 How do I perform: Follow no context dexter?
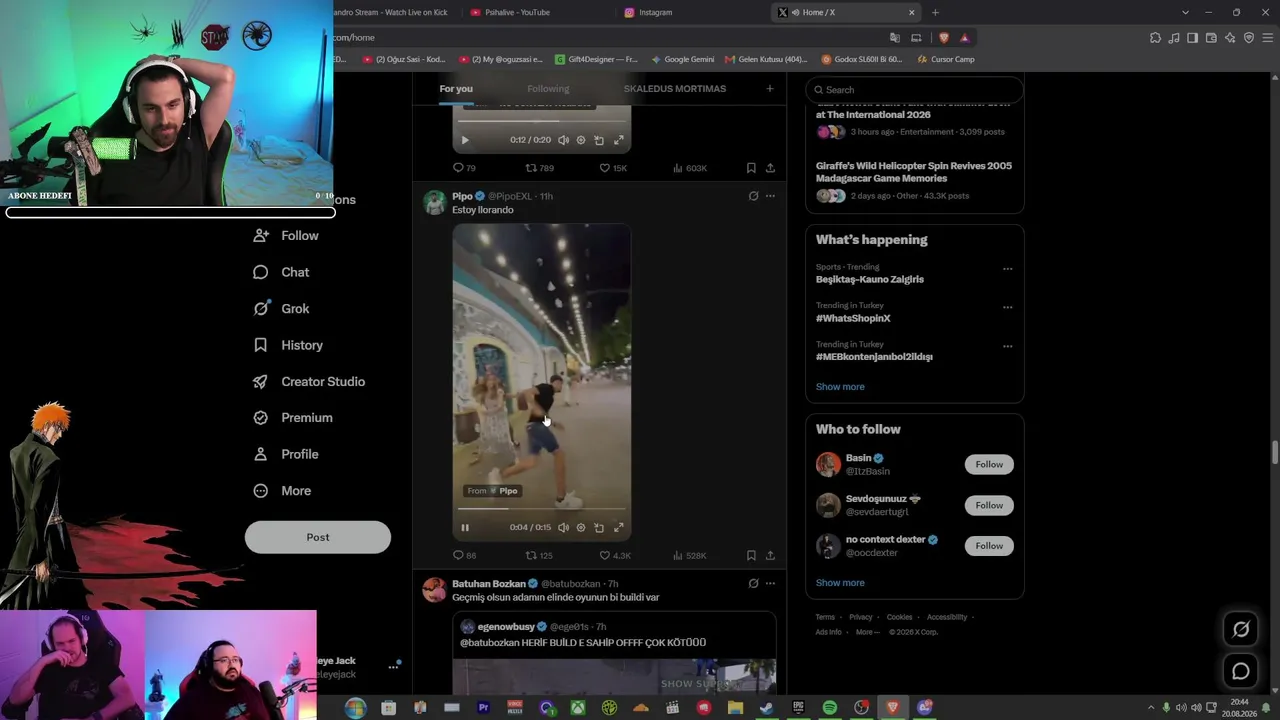click(x=989, y=546)
